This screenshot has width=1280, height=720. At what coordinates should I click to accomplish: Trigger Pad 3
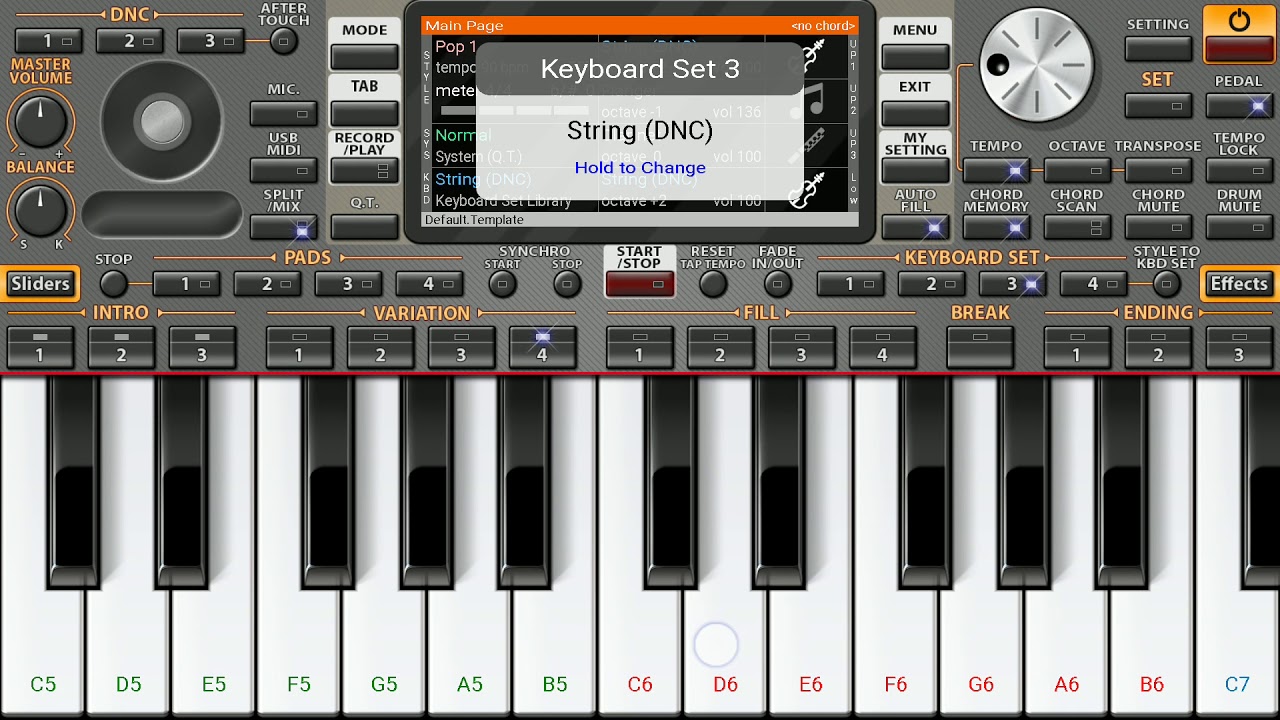(x=349, y=284)
